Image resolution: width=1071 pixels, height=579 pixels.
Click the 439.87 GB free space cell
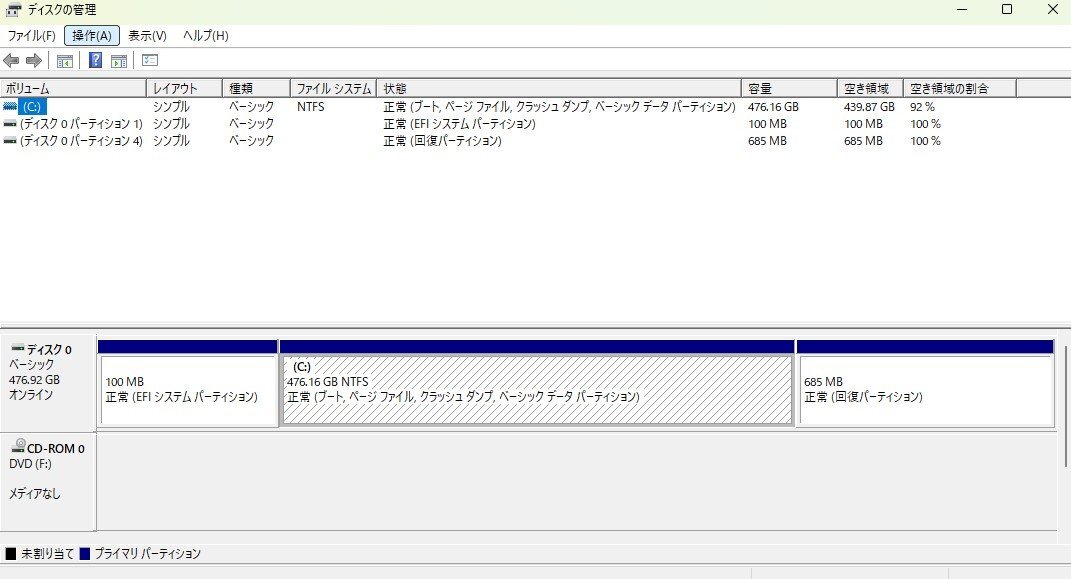coord(869,107)
